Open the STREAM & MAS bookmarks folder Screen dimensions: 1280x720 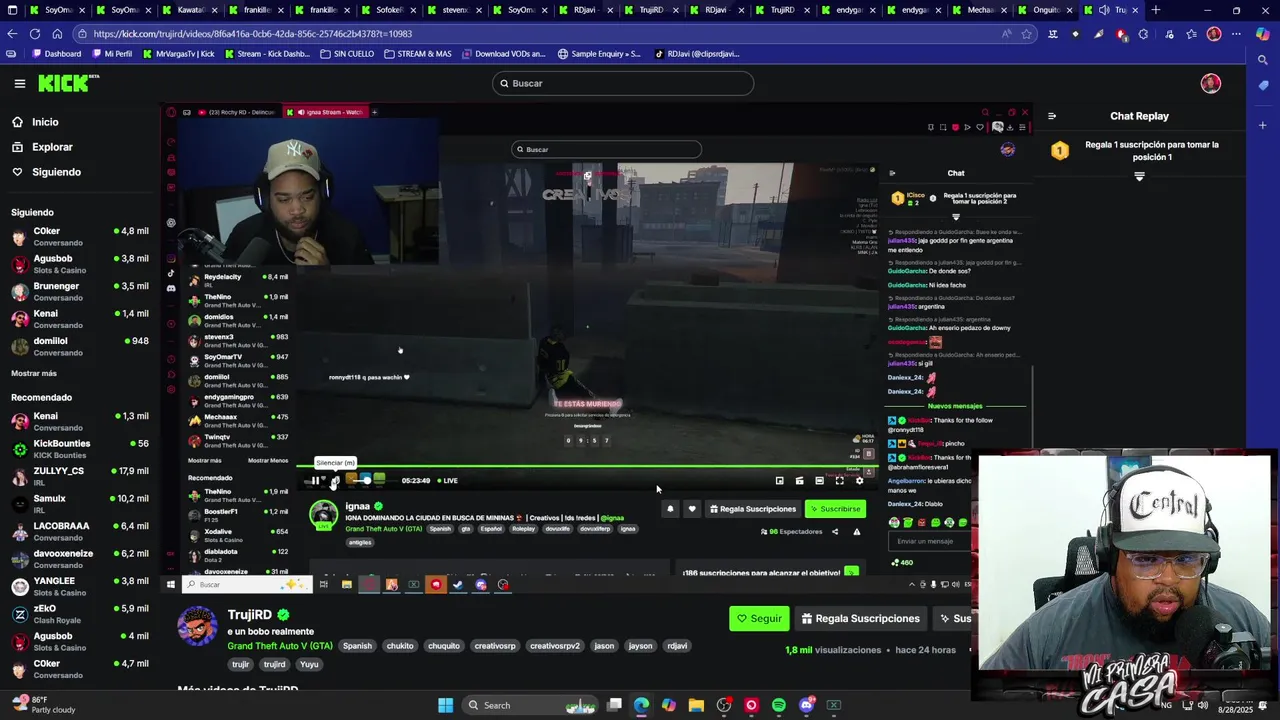click(x=417, y=54)
